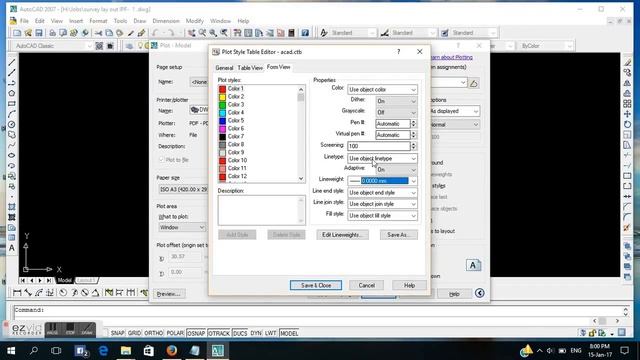Toggle MODEL space button in status bar
Image resolution: width=640 pixels, height=360 pixels.
[x=289, y=333]
